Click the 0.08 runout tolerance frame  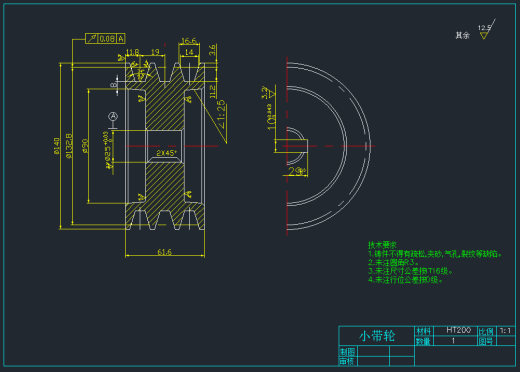(105, 39)
